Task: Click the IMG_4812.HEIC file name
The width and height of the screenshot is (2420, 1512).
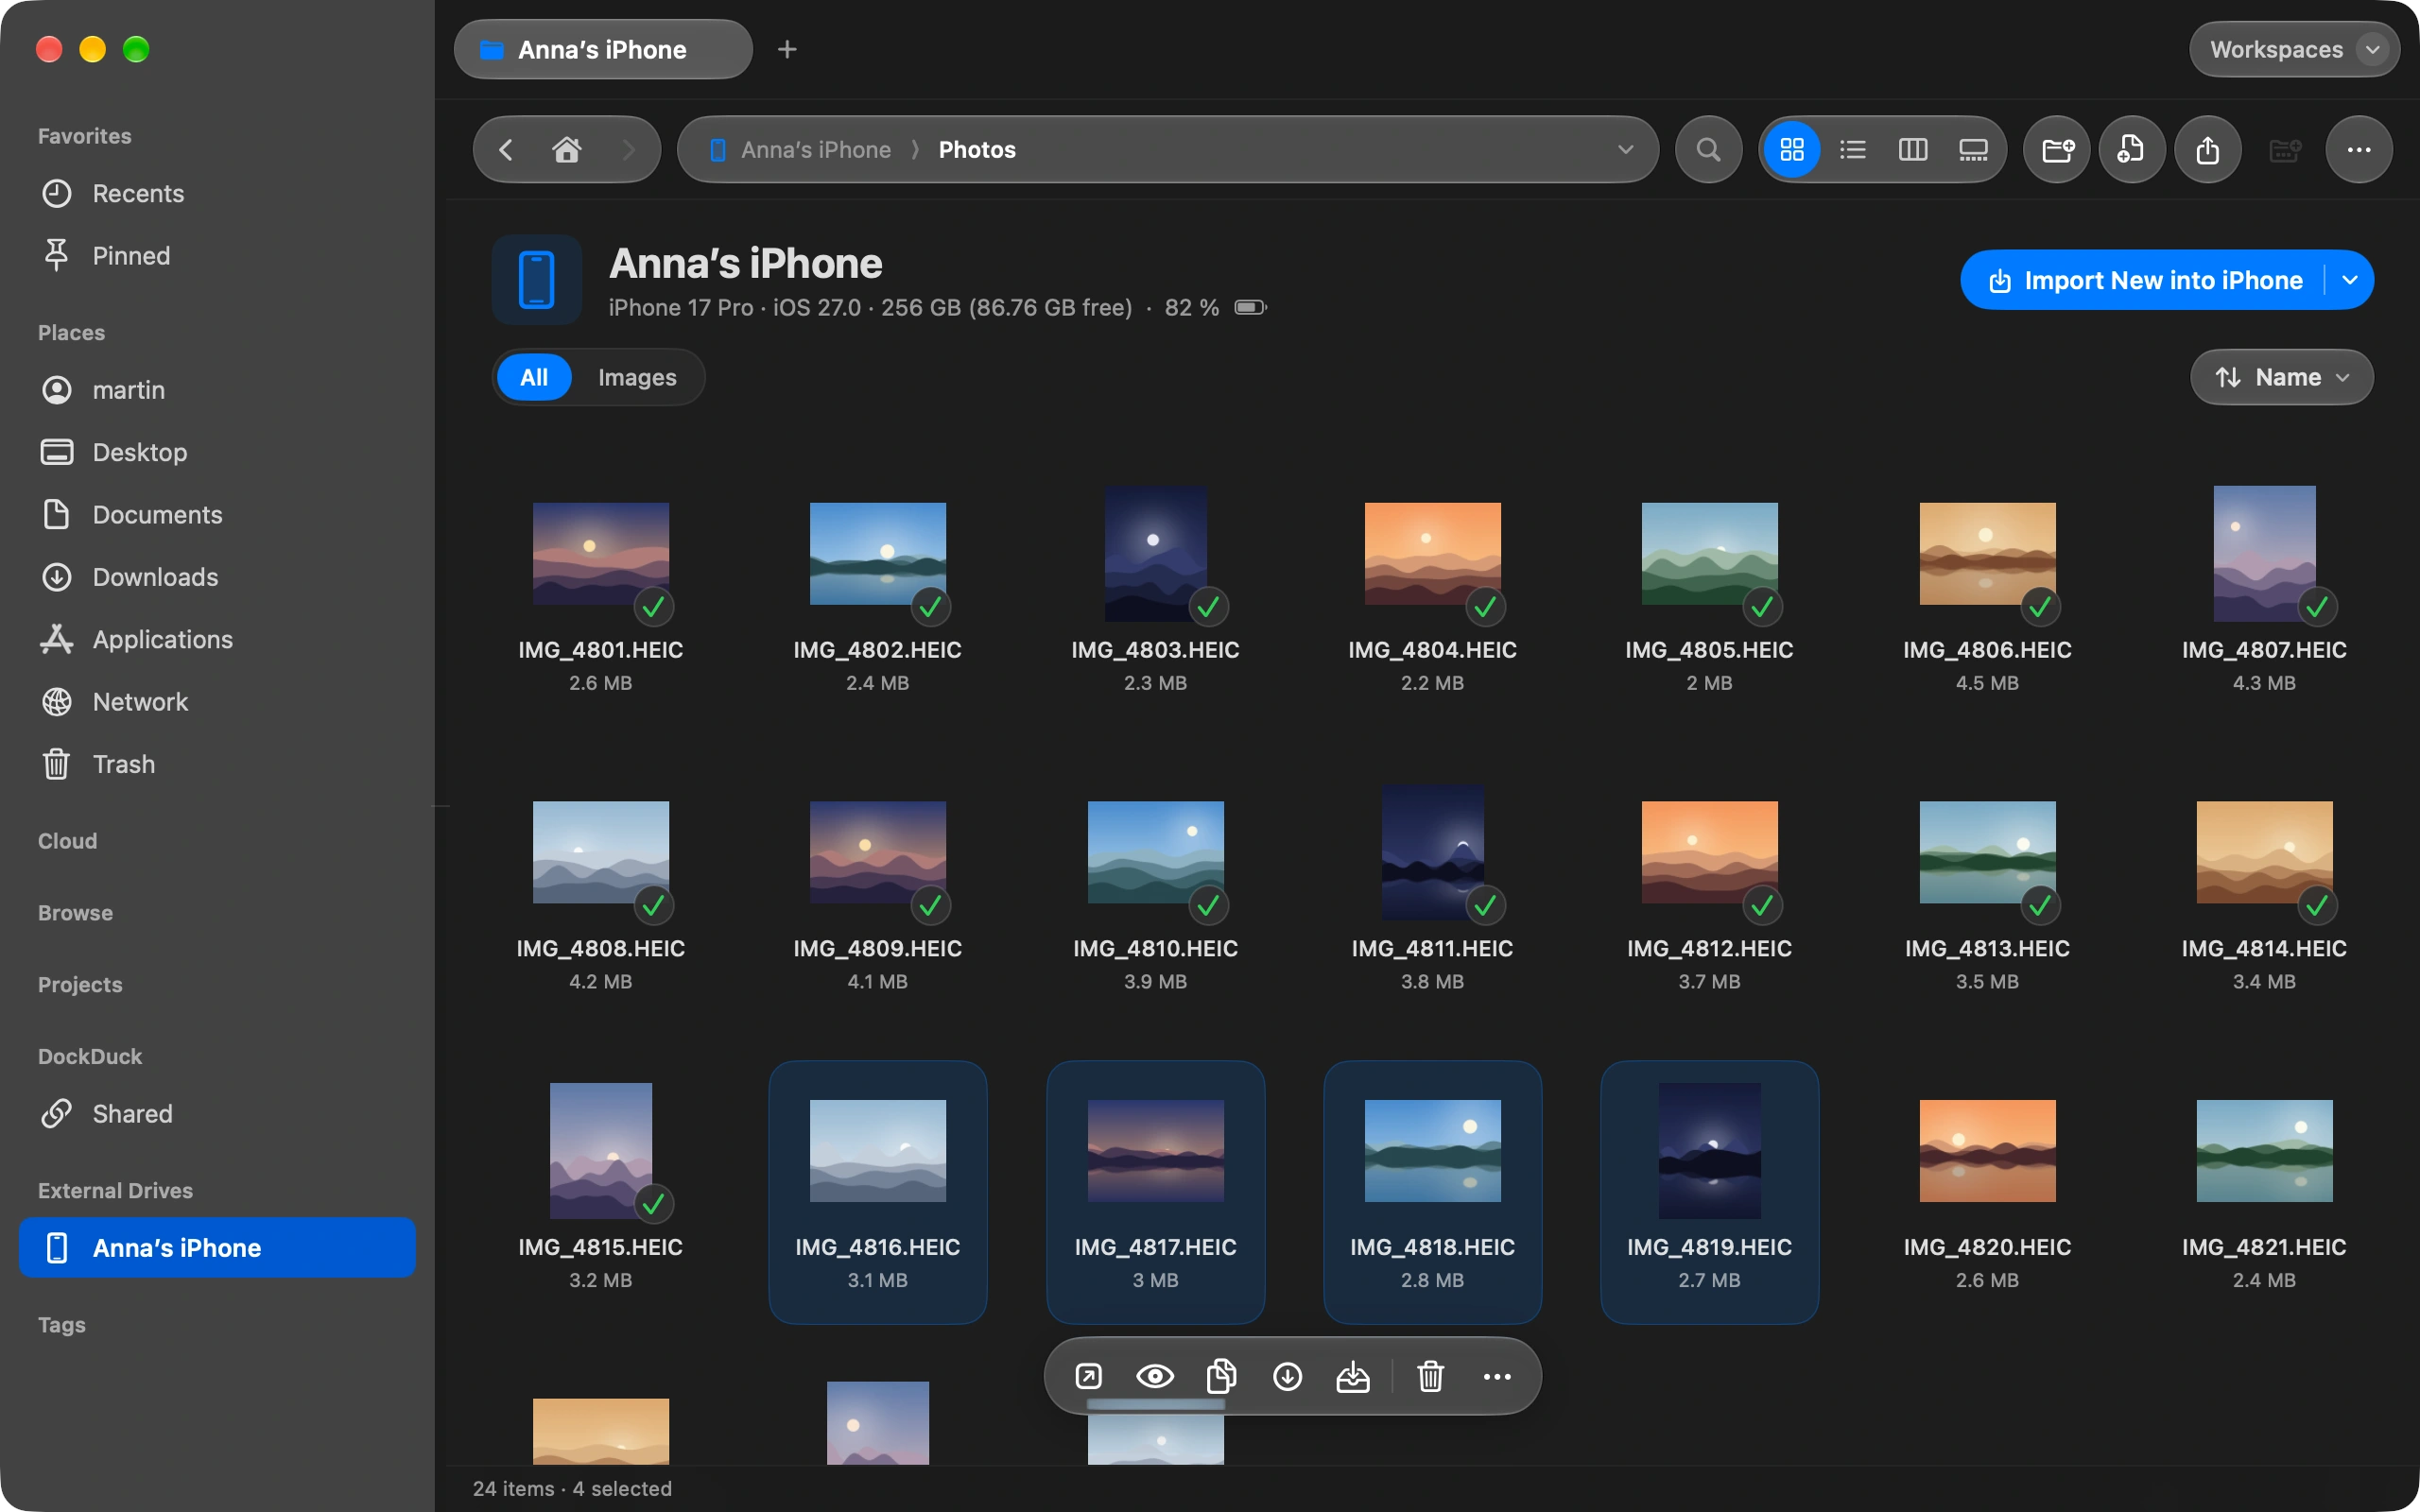Action: pyautogui.click(x=1709, y=948)
